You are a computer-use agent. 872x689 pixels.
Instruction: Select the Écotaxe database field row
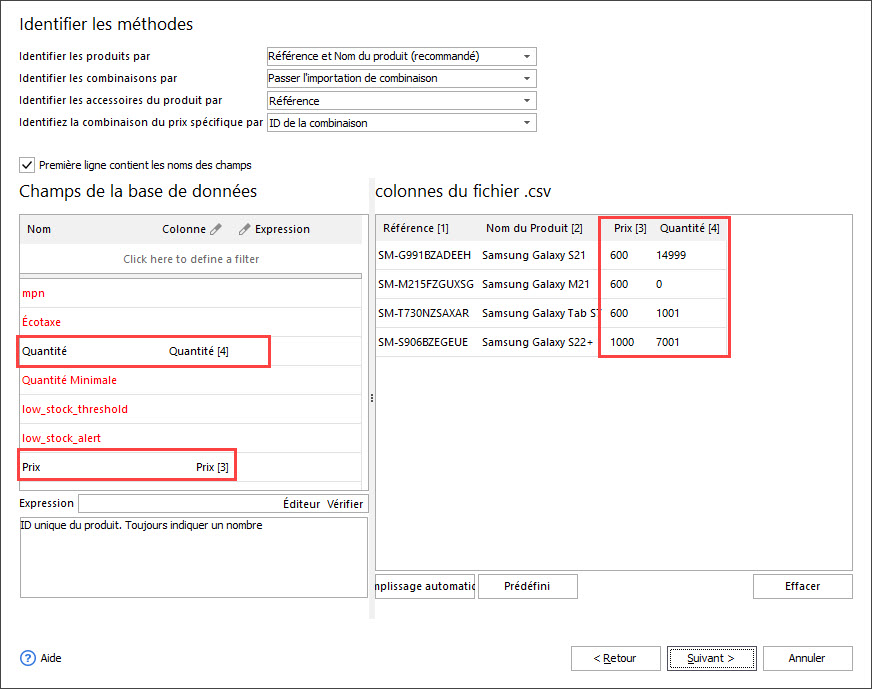[191, 322]
